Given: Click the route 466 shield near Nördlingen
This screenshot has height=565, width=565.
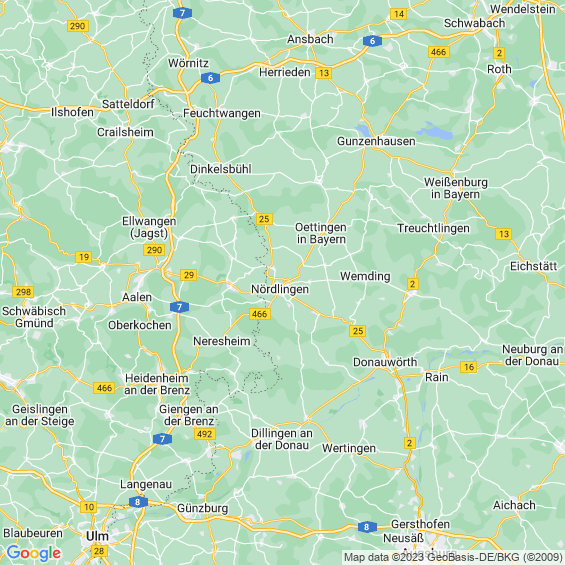Looking at the screenshot, I should 259,314.
